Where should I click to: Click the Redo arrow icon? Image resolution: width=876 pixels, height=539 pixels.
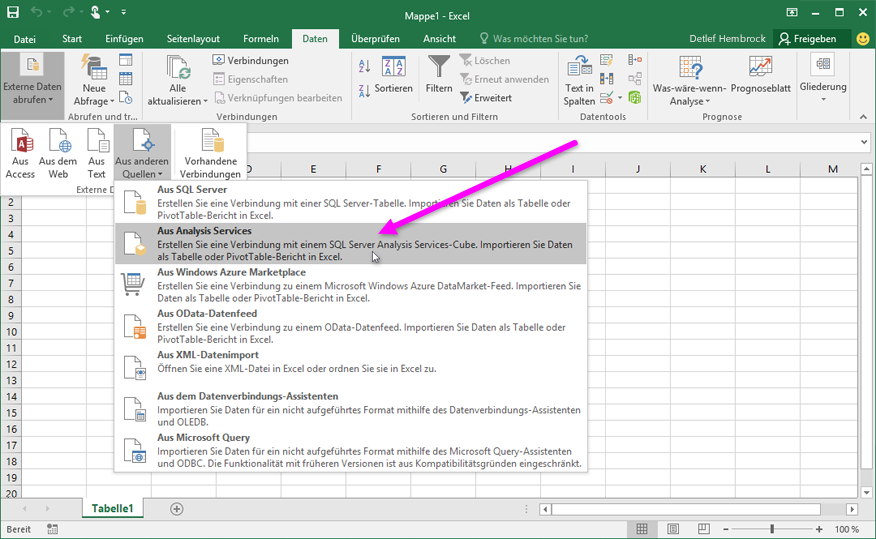[x=69, y=12]
